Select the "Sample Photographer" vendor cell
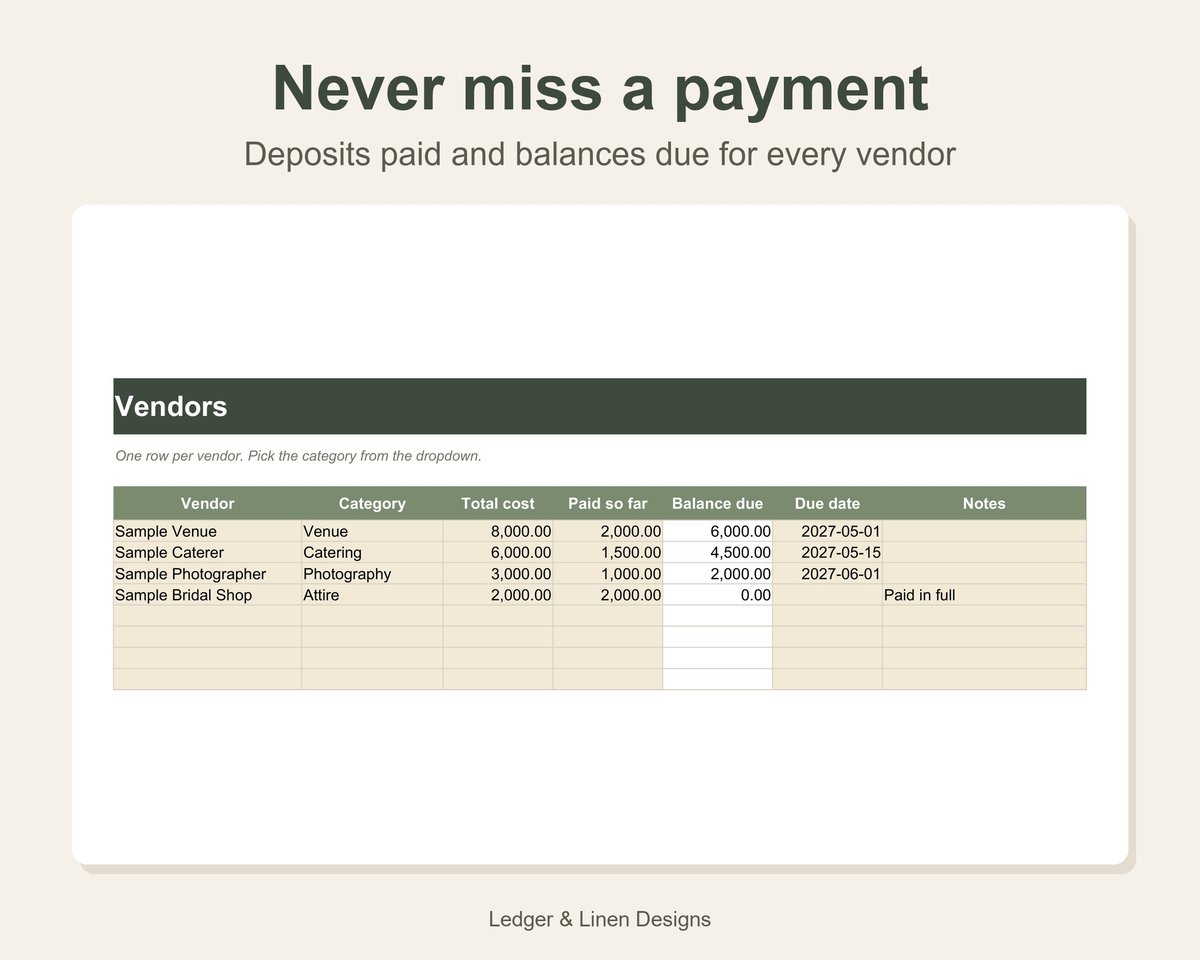 click(207, 573)
